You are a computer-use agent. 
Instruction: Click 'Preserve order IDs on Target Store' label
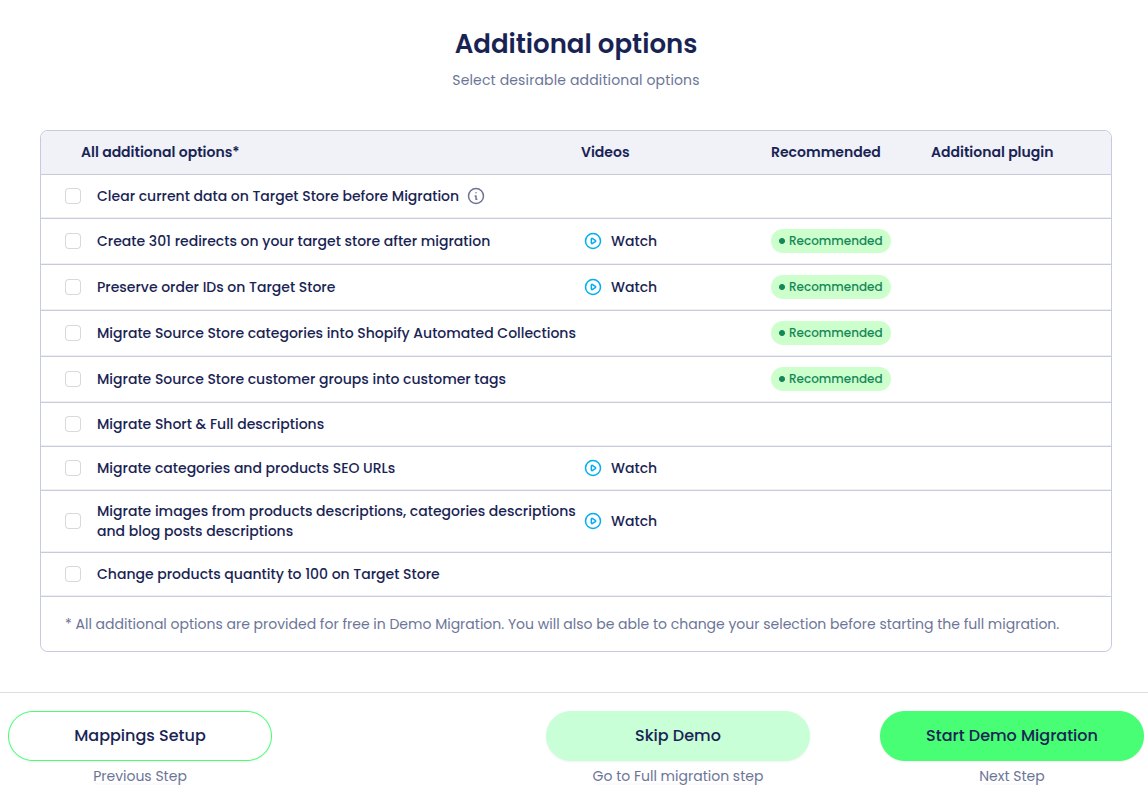216,287
